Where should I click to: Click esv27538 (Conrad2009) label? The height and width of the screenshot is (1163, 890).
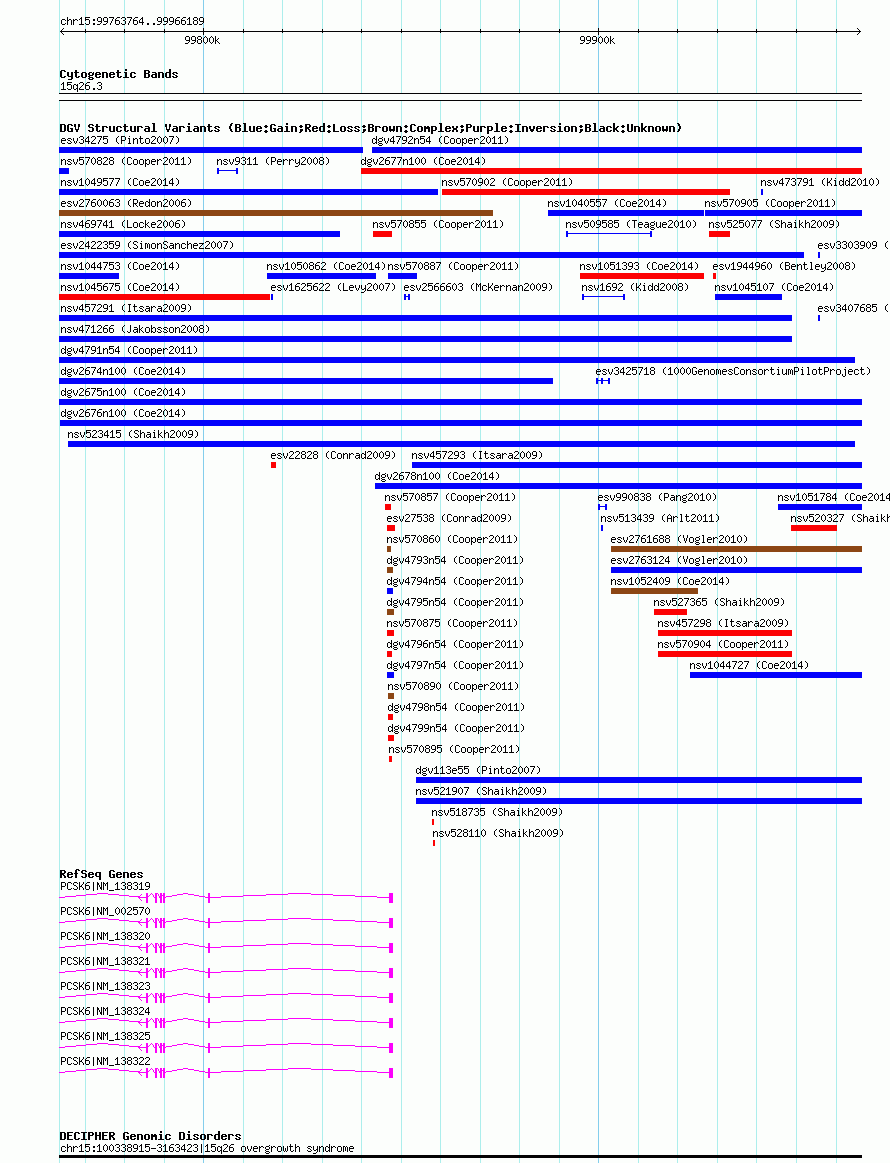(x=449, y=518)
